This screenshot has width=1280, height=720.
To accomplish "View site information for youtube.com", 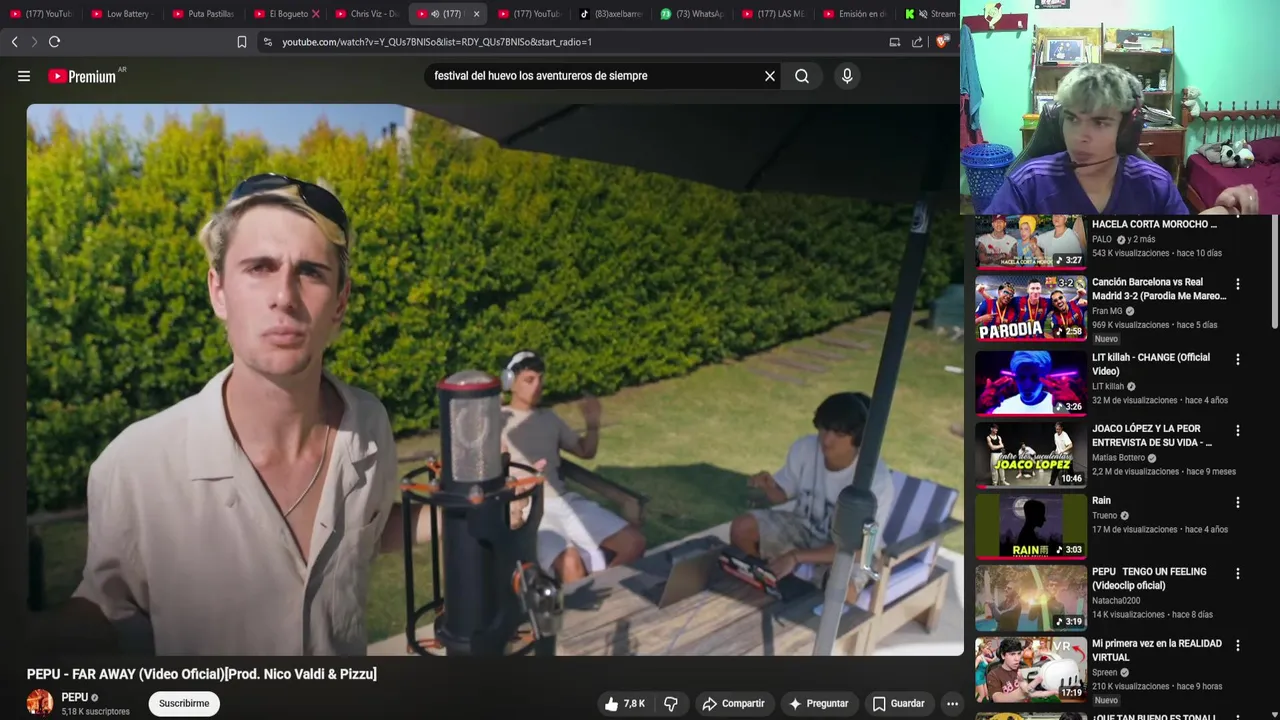I will click(x=267, y=42).
